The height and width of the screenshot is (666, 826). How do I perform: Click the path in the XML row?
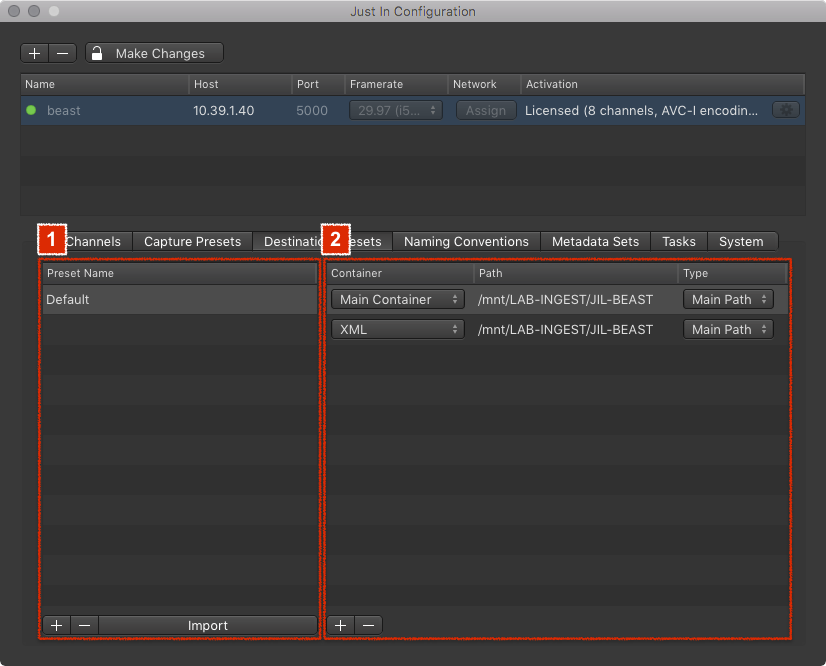[x=565, y=329]
